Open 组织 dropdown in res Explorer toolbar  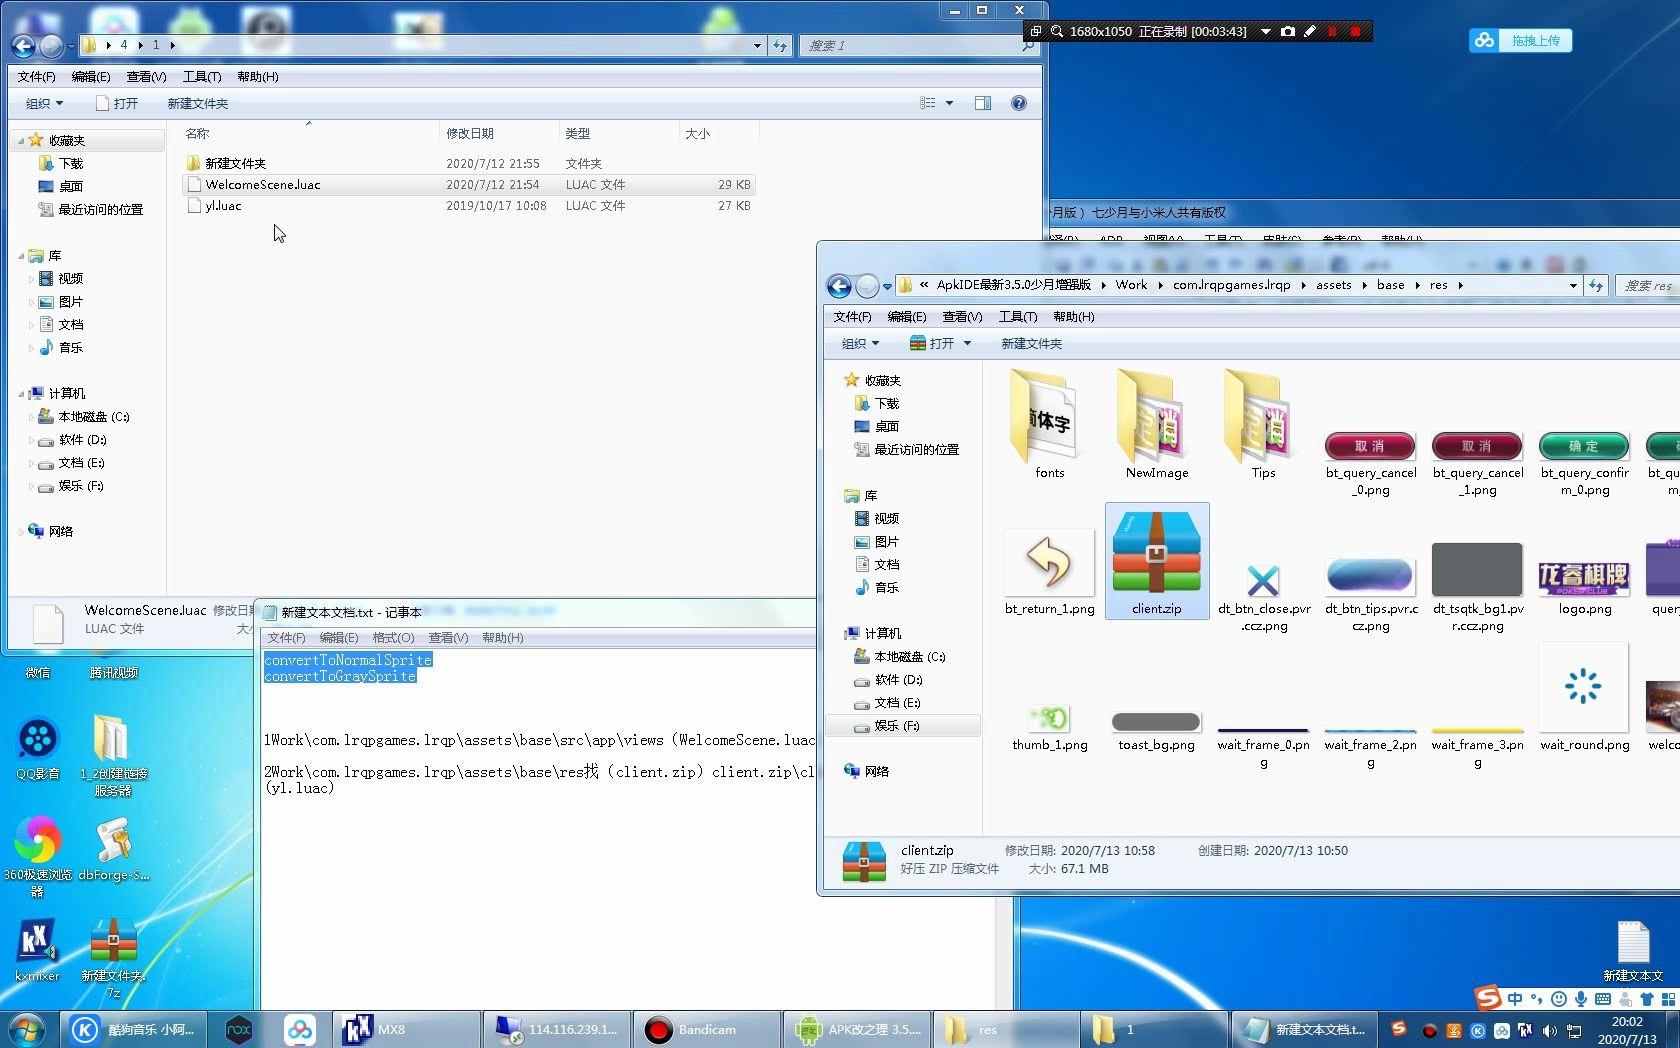(860, 343)
